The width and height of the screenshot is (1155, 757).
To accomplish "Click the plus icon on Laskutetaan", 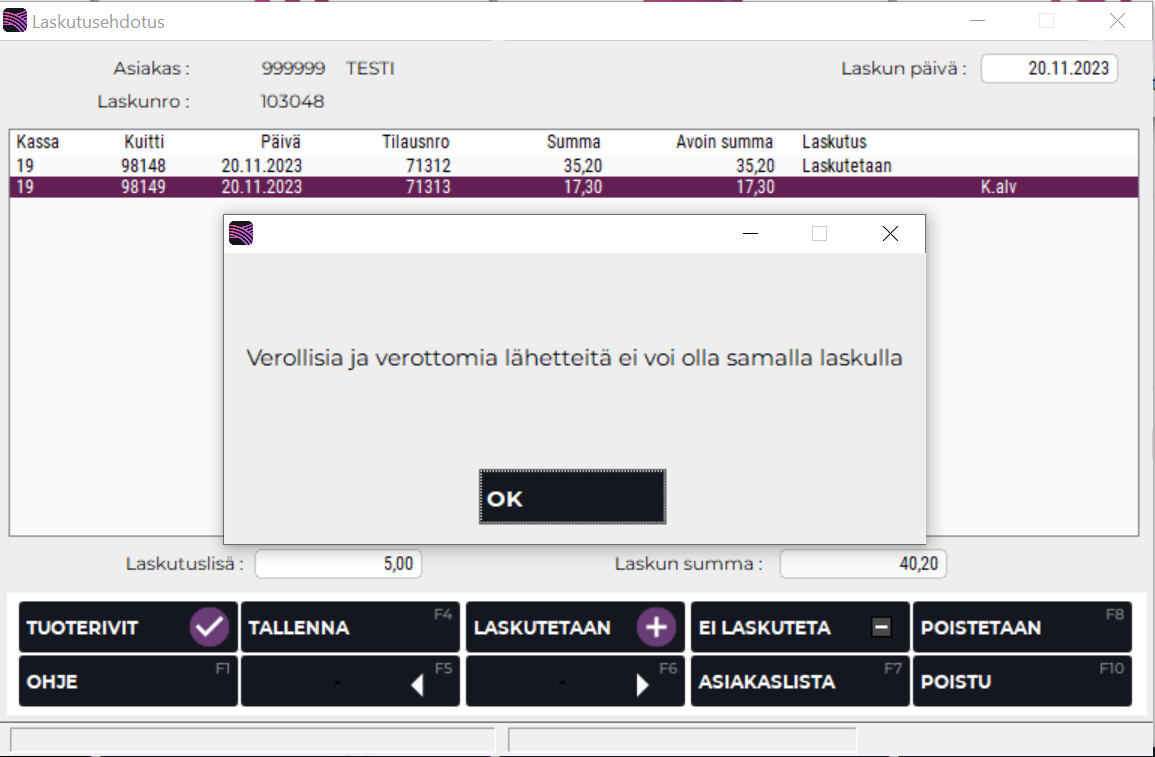I will 657,627.
